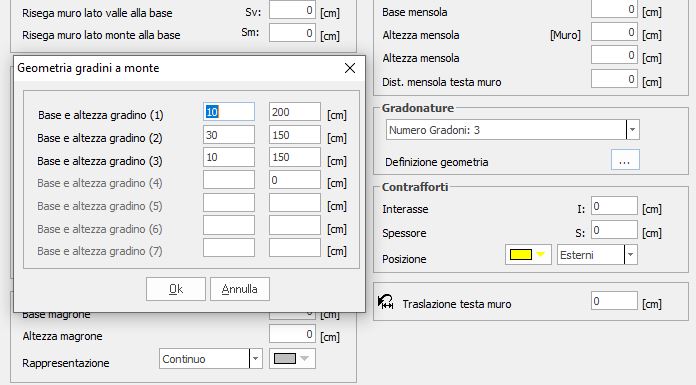696x385 pixels.
Task: Expand the Posizione Esterni dropdown
Action: coord(631,255)
